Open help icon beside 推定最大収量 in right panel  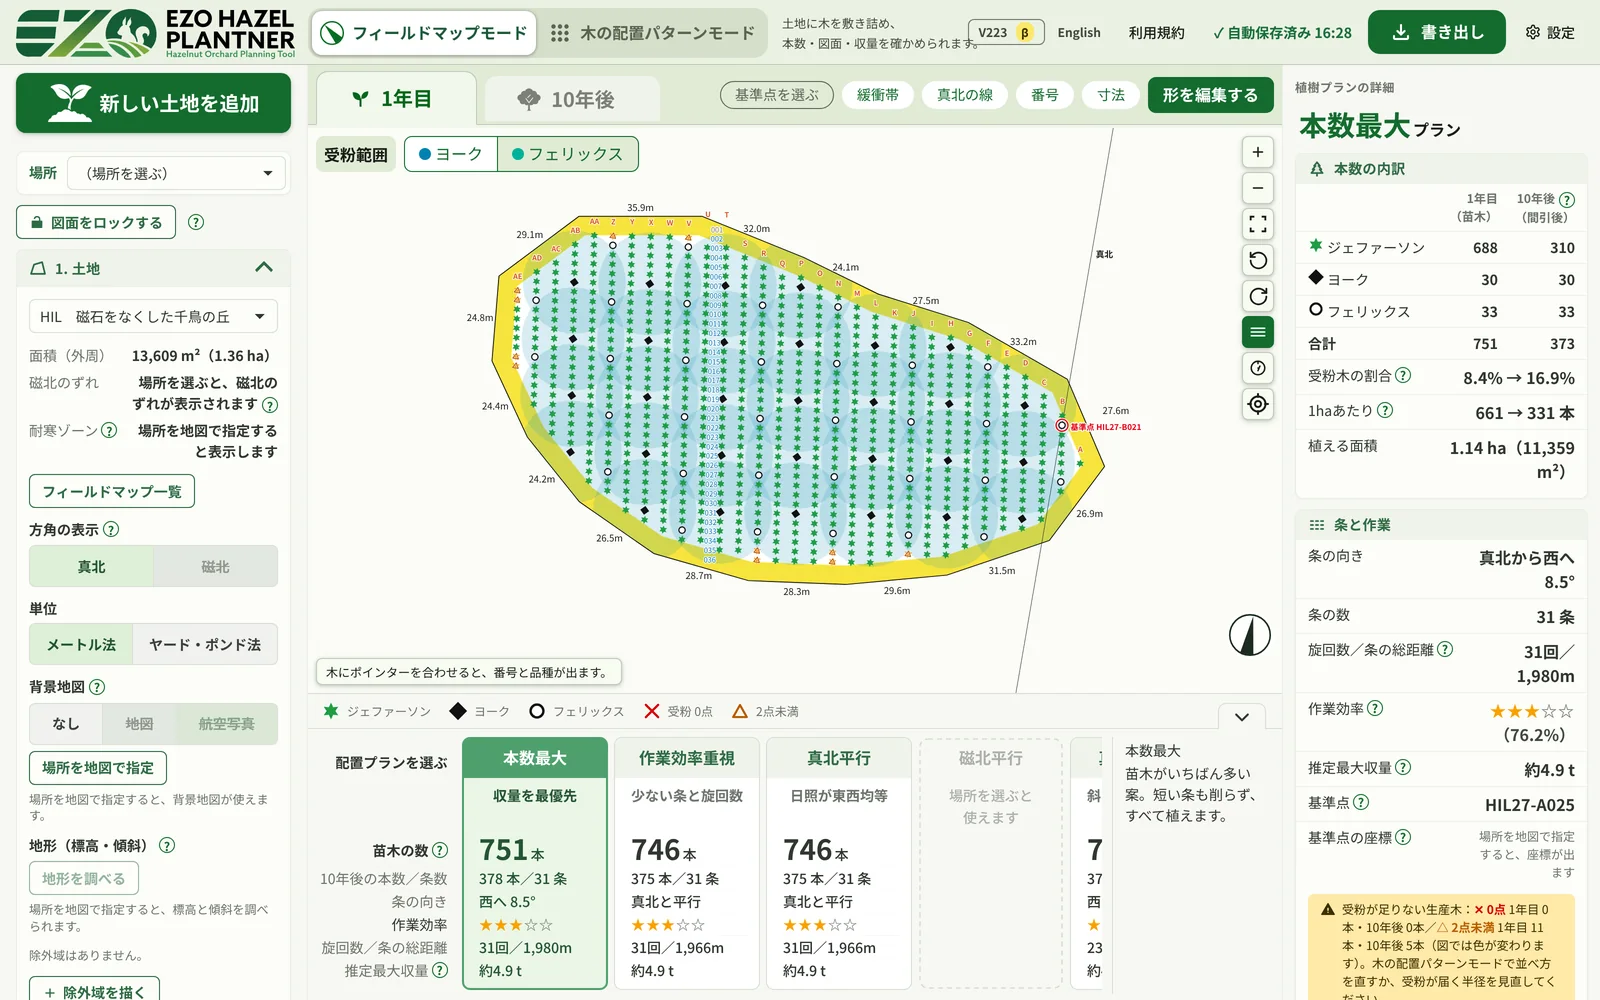tap(1403, 767)
